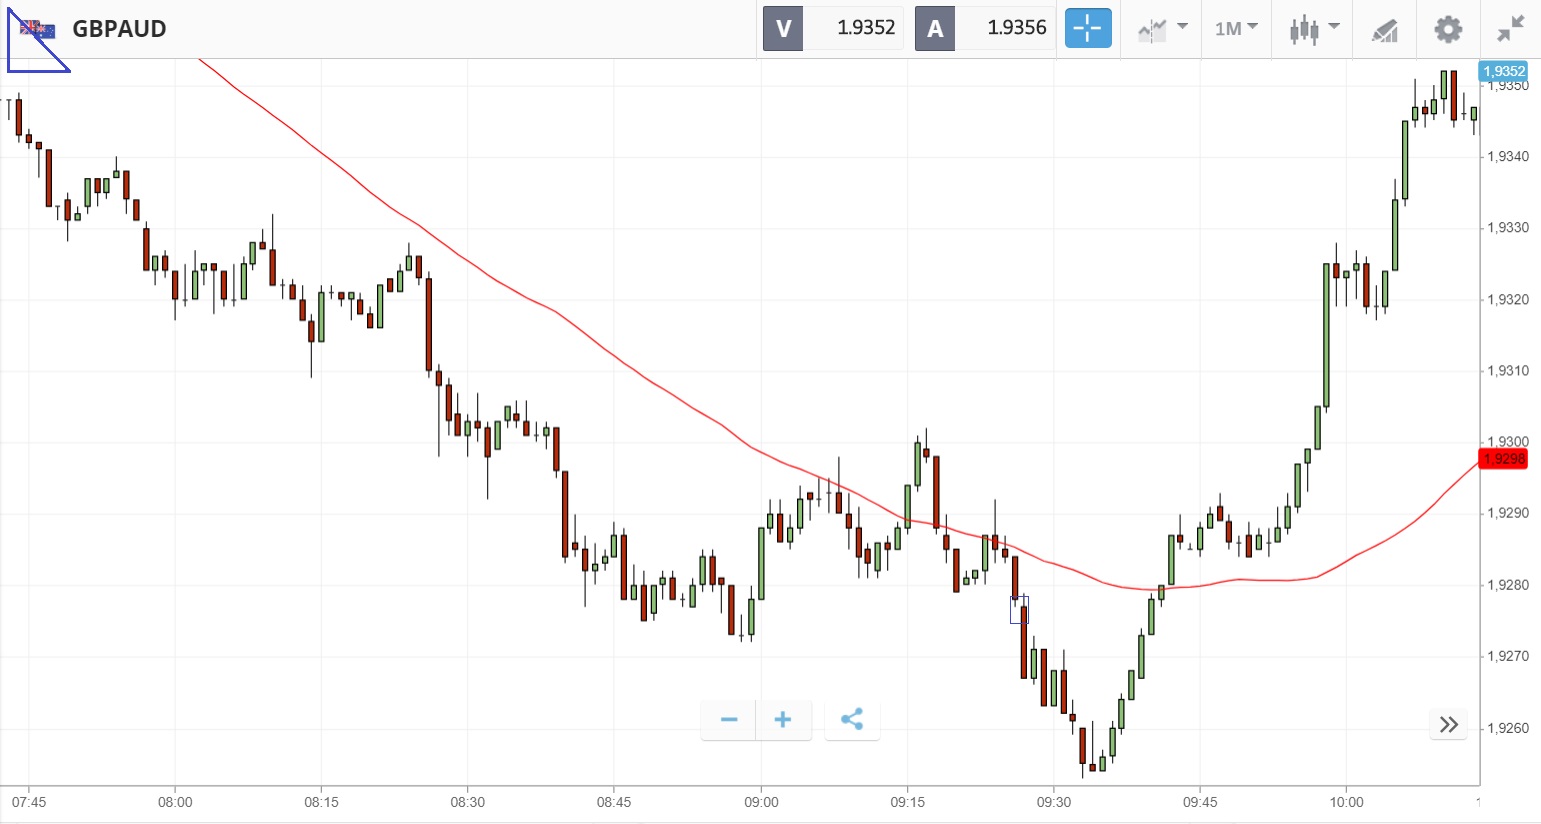Image resolution: width=1541 pixels, height=824 pixels.
Task: Open the 1M timeframe dropdown
Action: coord(1236,29)
